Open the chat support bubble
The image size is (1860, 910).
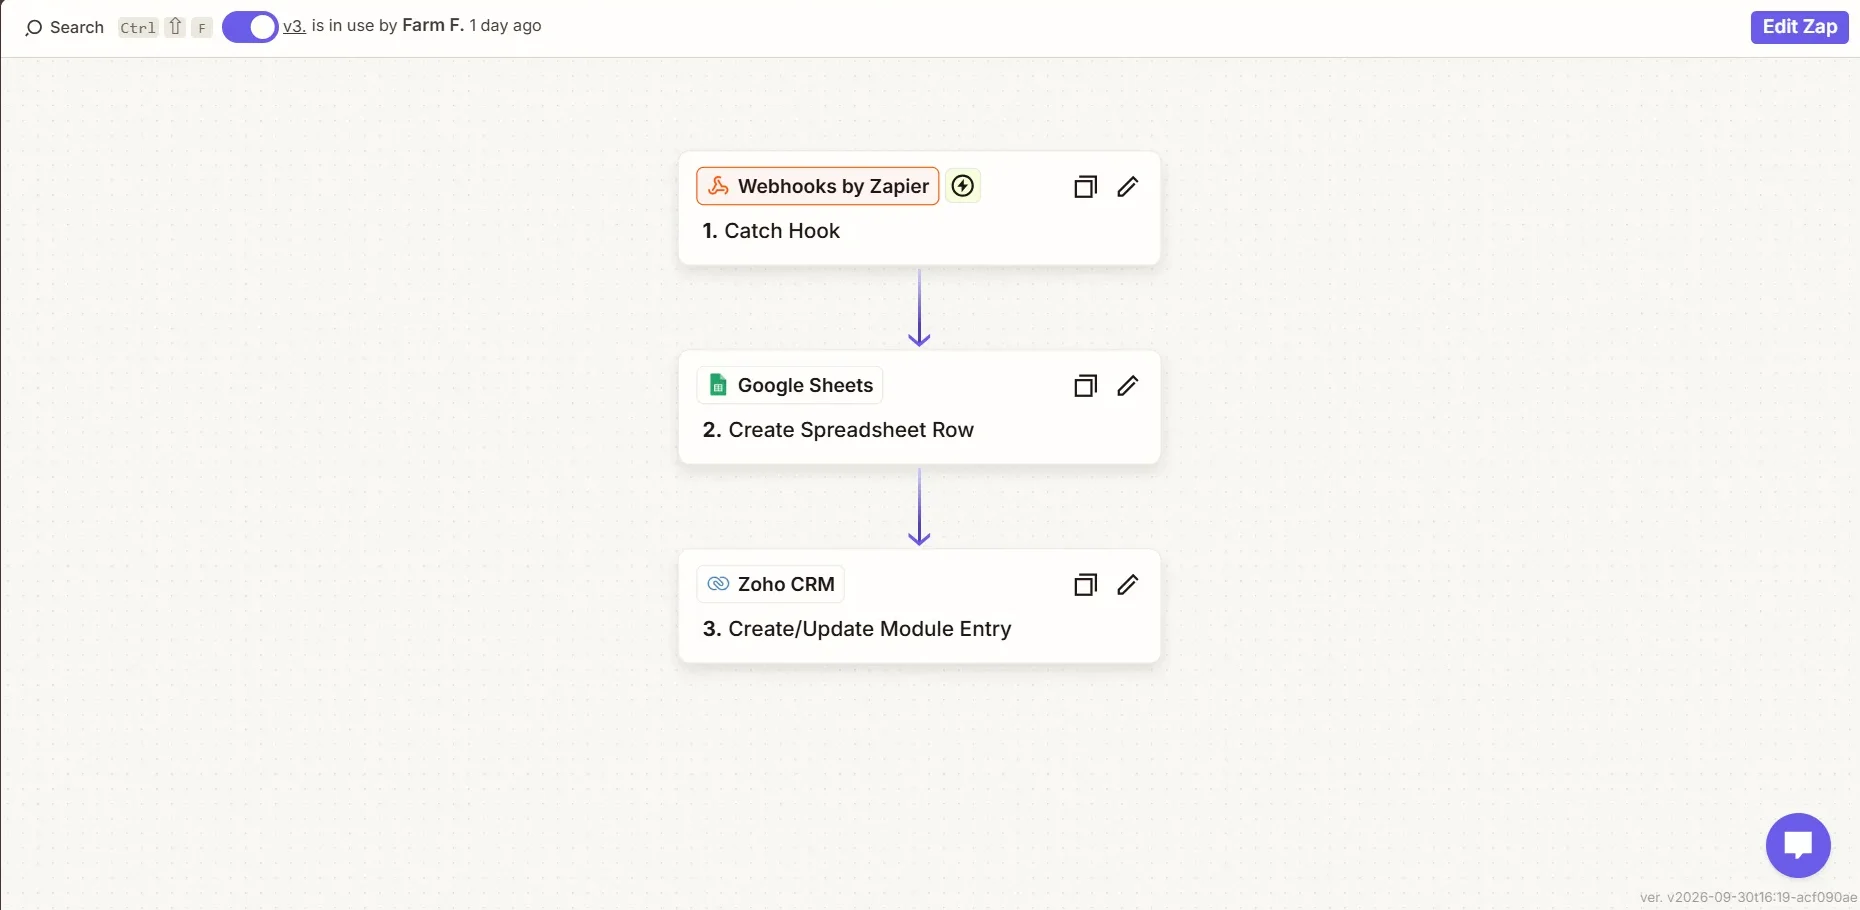[1798, 845]
